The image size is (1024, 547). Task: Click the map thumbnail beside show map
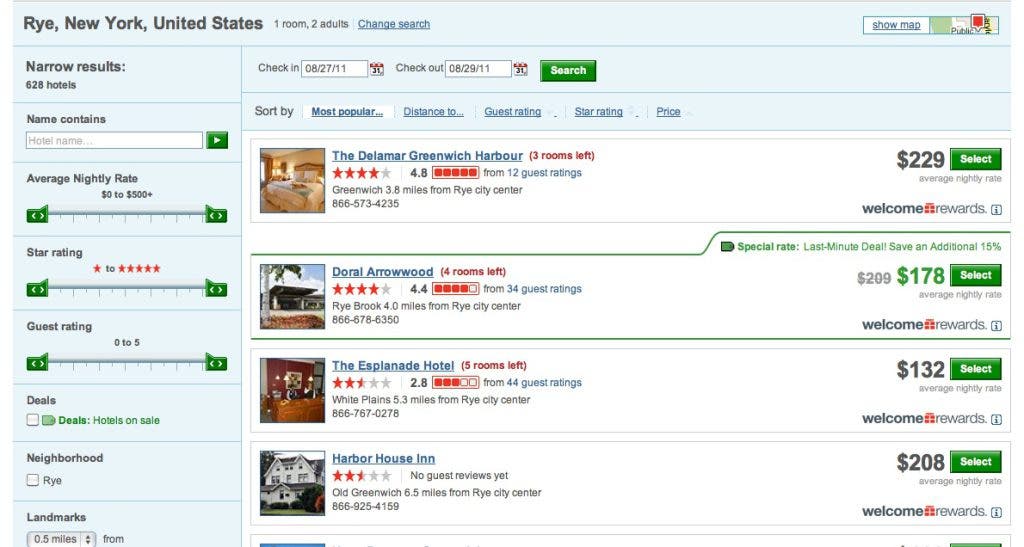(x=964, y=25)
